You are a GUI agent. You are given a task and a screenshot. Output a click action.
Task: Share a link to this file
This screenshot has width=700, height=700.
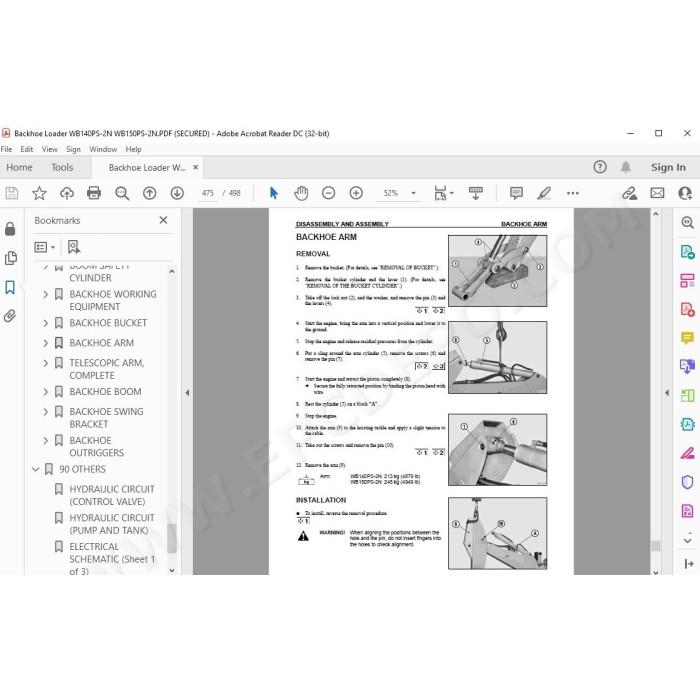point(630,193)
